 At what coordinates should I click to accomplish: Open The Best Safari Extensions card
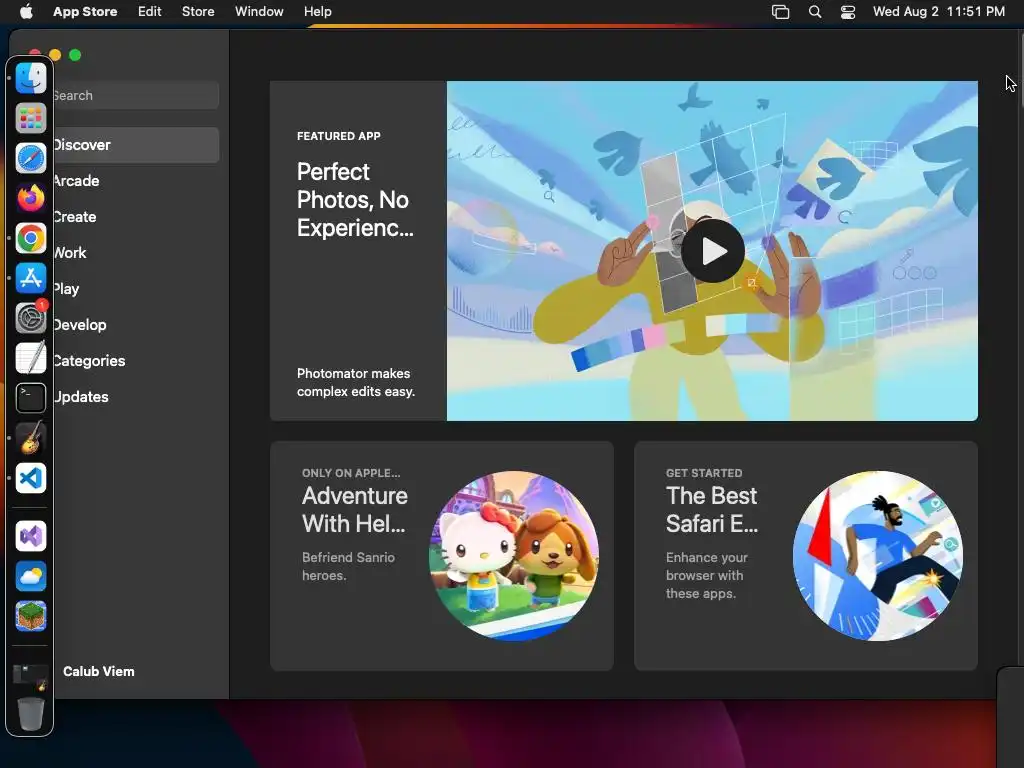tap(806, 556)
